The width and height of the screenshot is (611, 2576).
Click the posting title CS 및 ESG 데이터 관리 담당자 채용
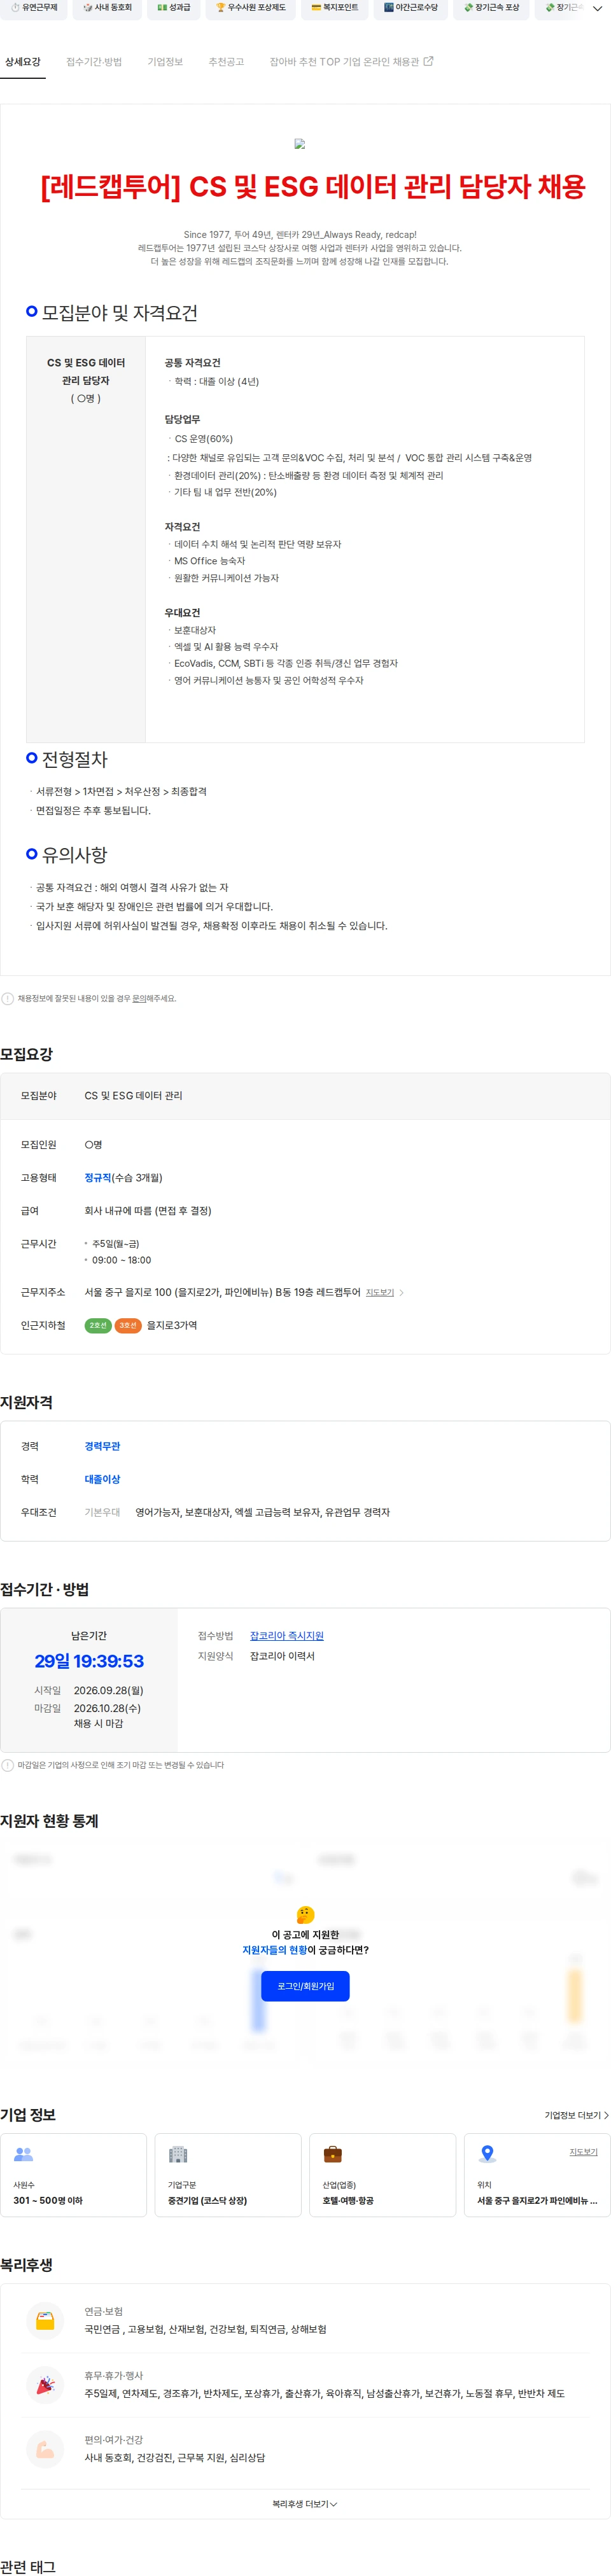(x=313, y=187)
